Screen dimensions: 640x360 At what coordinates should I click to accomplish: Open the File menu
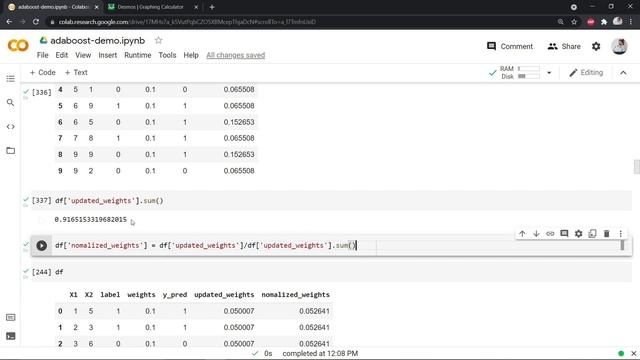42,55
